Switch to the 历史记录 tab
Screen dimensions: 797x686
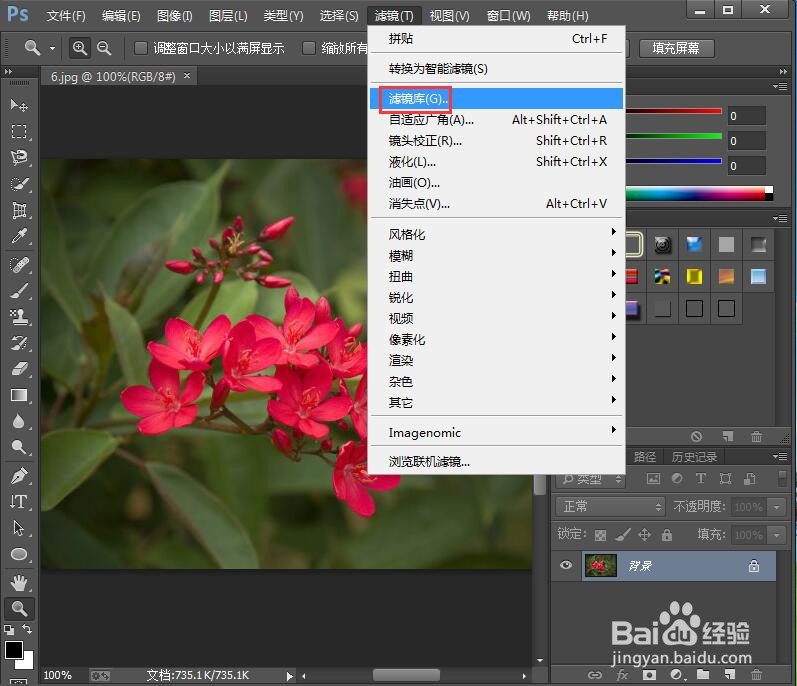694,457
